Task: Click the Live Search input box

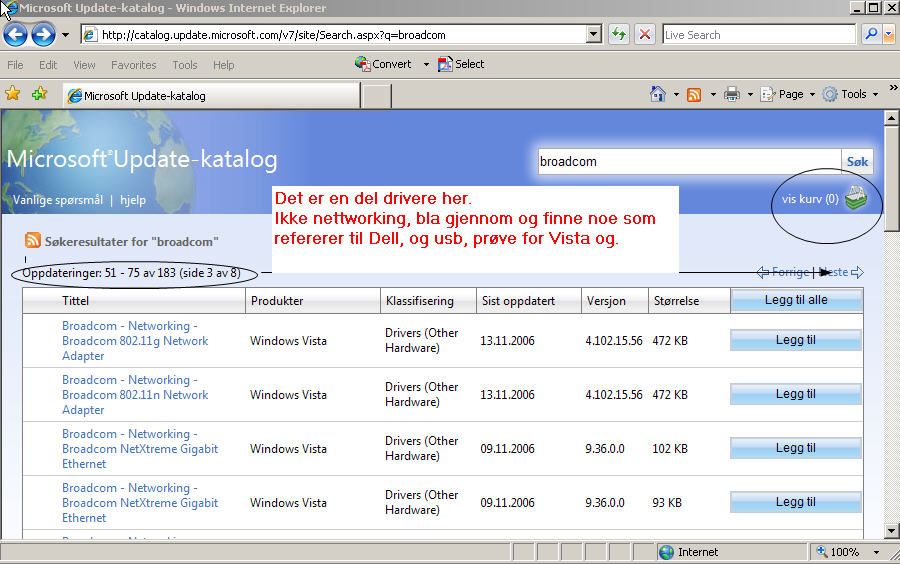Action: (759, 35)
